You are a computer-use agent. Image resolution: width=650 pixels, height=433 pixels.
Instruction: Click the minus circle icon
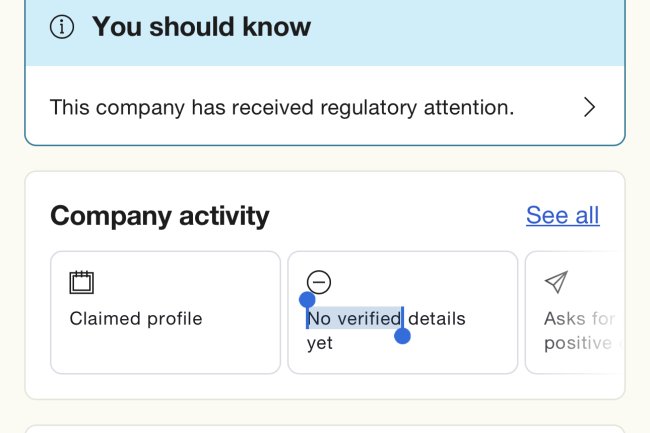pyautogui.click(x=319, y=282)
